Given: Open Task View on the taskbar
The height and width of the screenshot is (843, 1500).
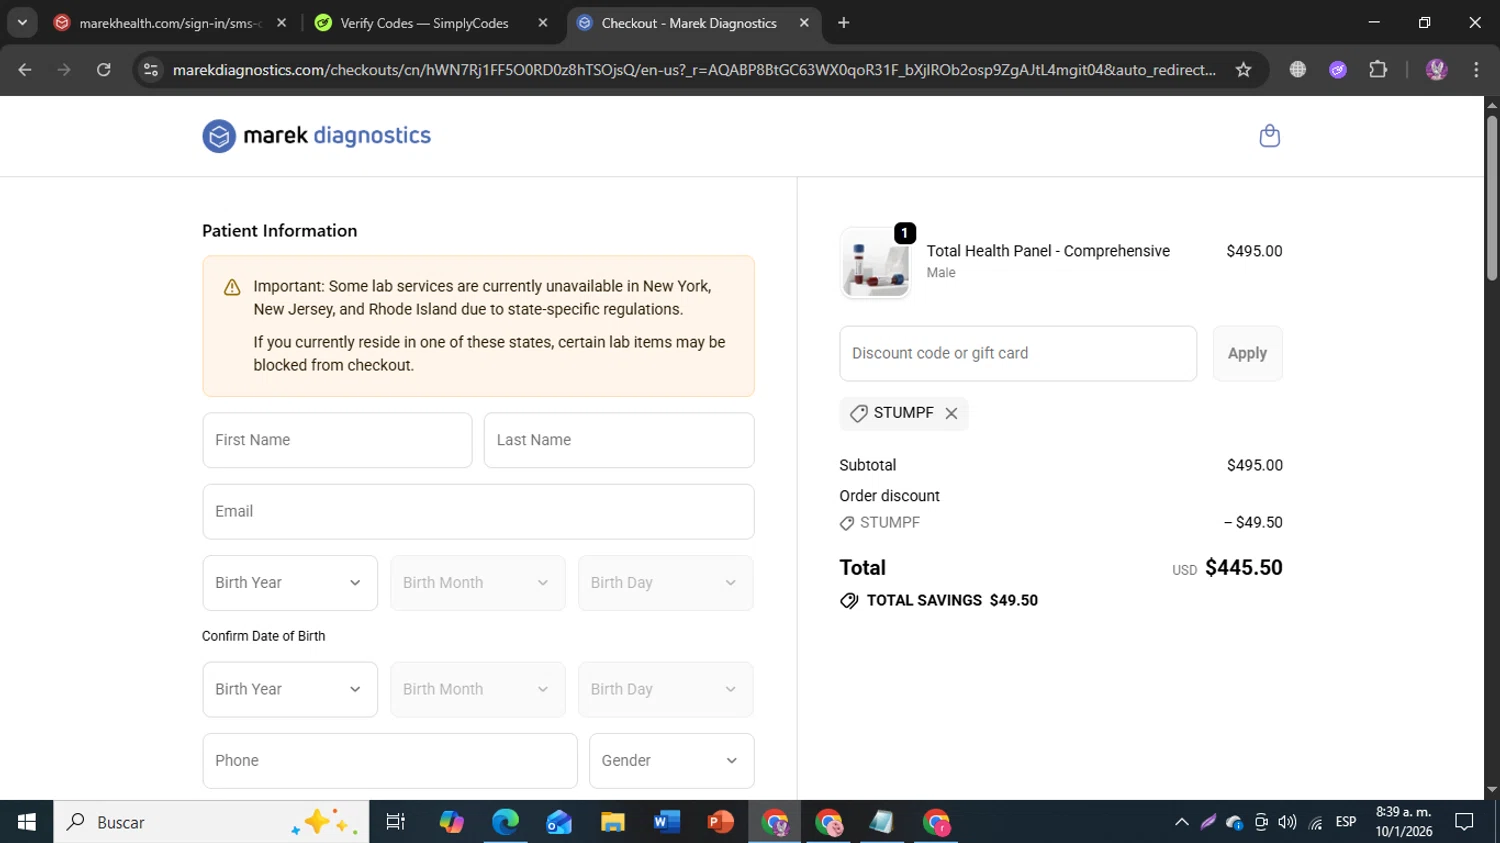Looking at the screenshot, I should coord(396,822).
